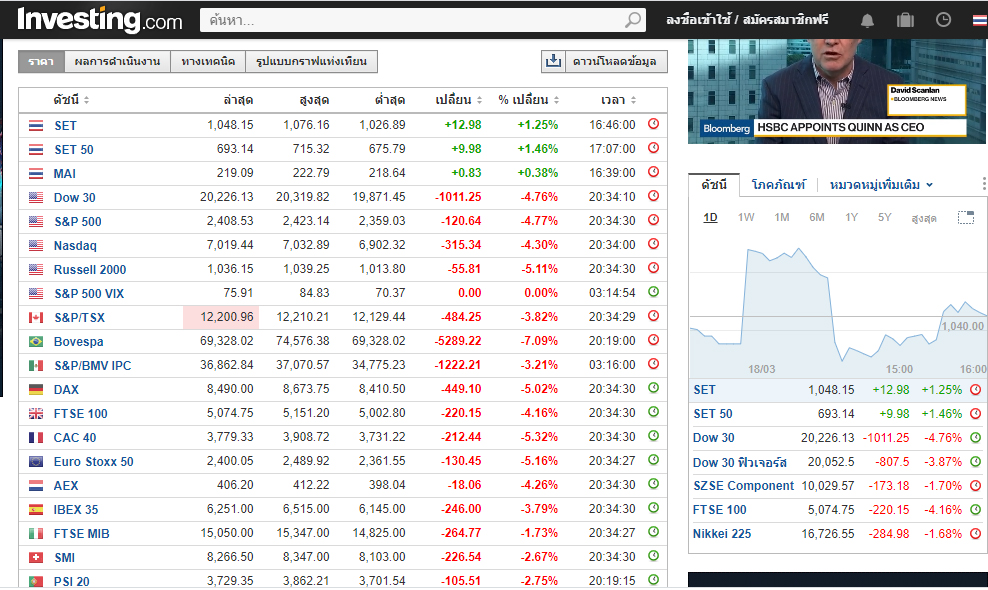988x590 pixels.
Task: Click the Thailand flag beside SET 50
Action: pos(36,149)
